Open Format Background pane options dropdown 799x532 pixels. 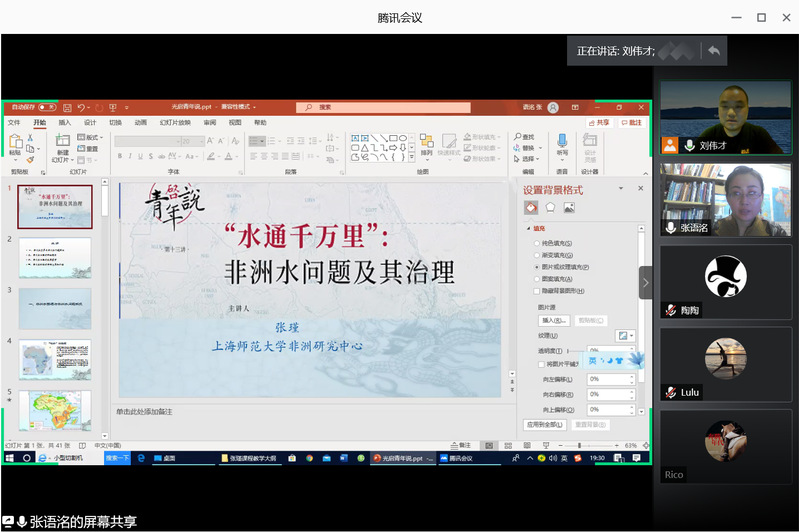click(621, 188)
